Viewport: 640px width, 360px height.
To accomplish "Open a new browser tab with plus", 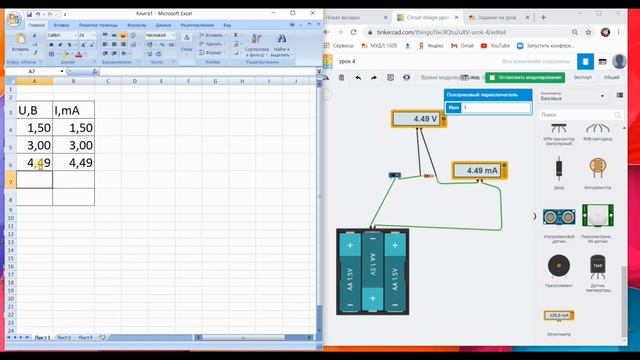I will click(x=543, y=18).
